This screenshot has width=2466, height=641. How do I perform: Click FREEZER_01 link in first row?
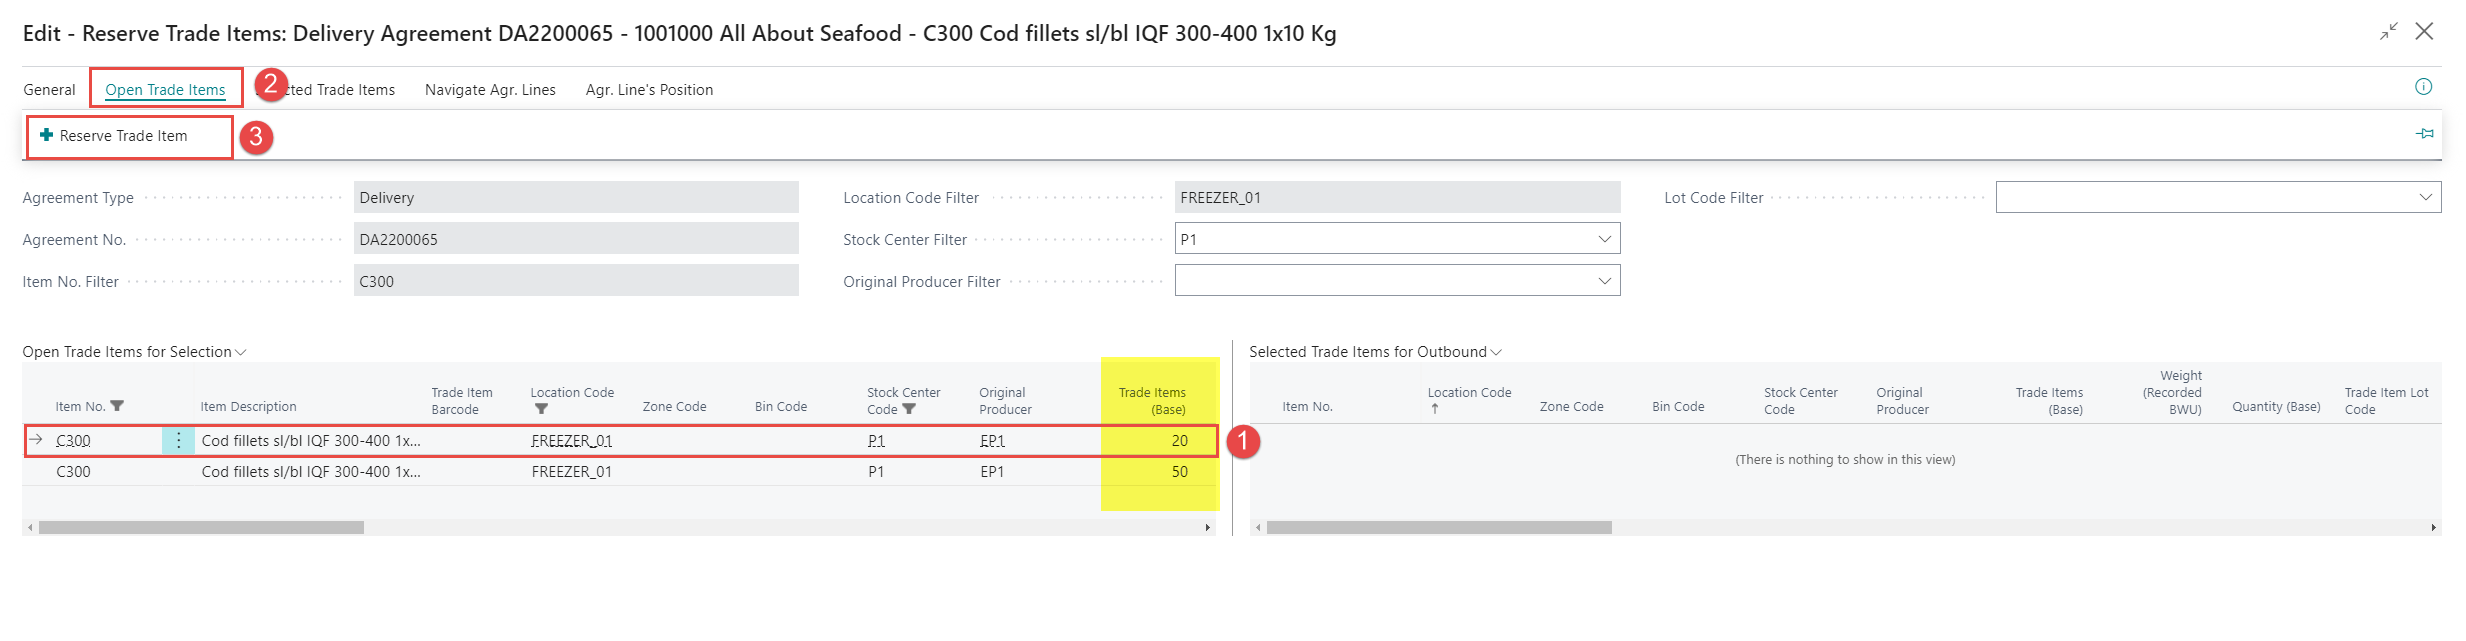571,441
